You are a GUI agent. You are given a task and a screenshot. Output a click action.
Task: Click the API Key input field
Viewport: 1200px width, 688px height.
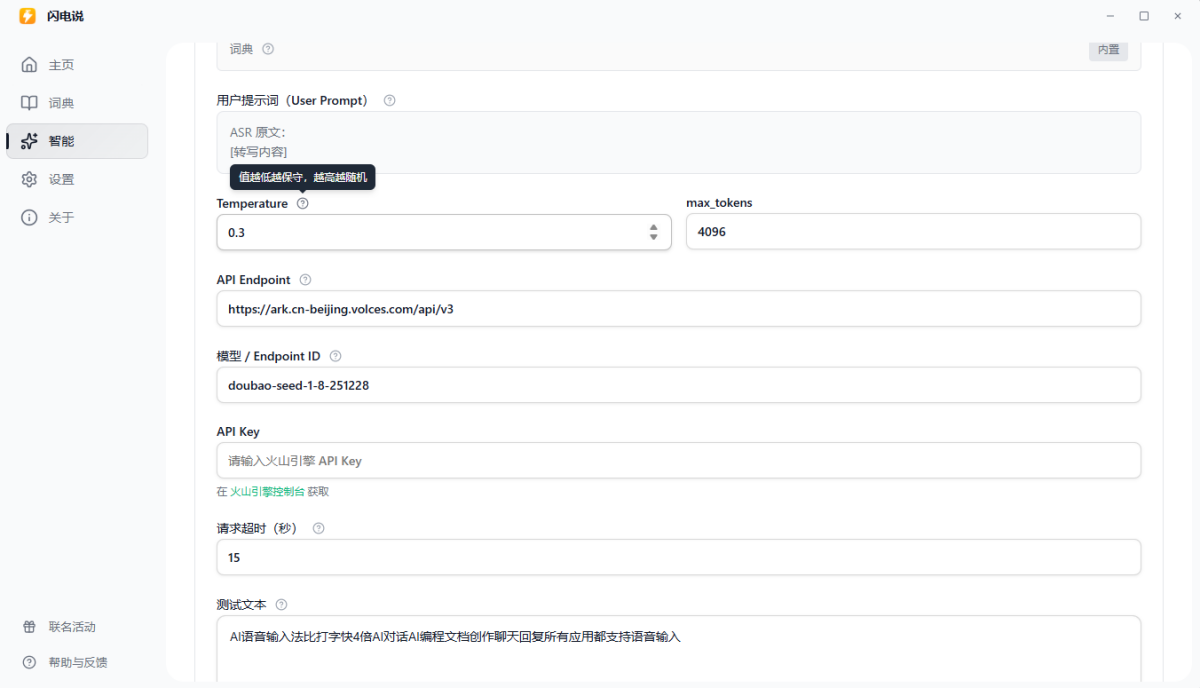click(x=678, y=461)
